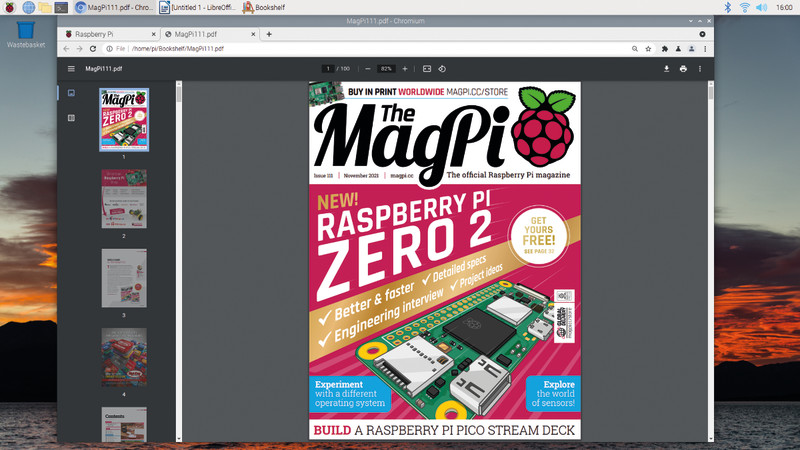
Task: Open the Extensions puzzle icon
Action: [665, 48]
